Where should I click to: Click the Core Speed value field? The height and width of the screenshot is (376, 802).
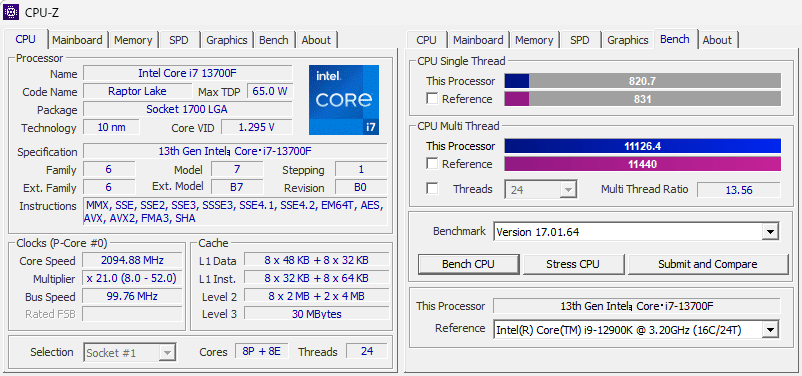(132, 260)
